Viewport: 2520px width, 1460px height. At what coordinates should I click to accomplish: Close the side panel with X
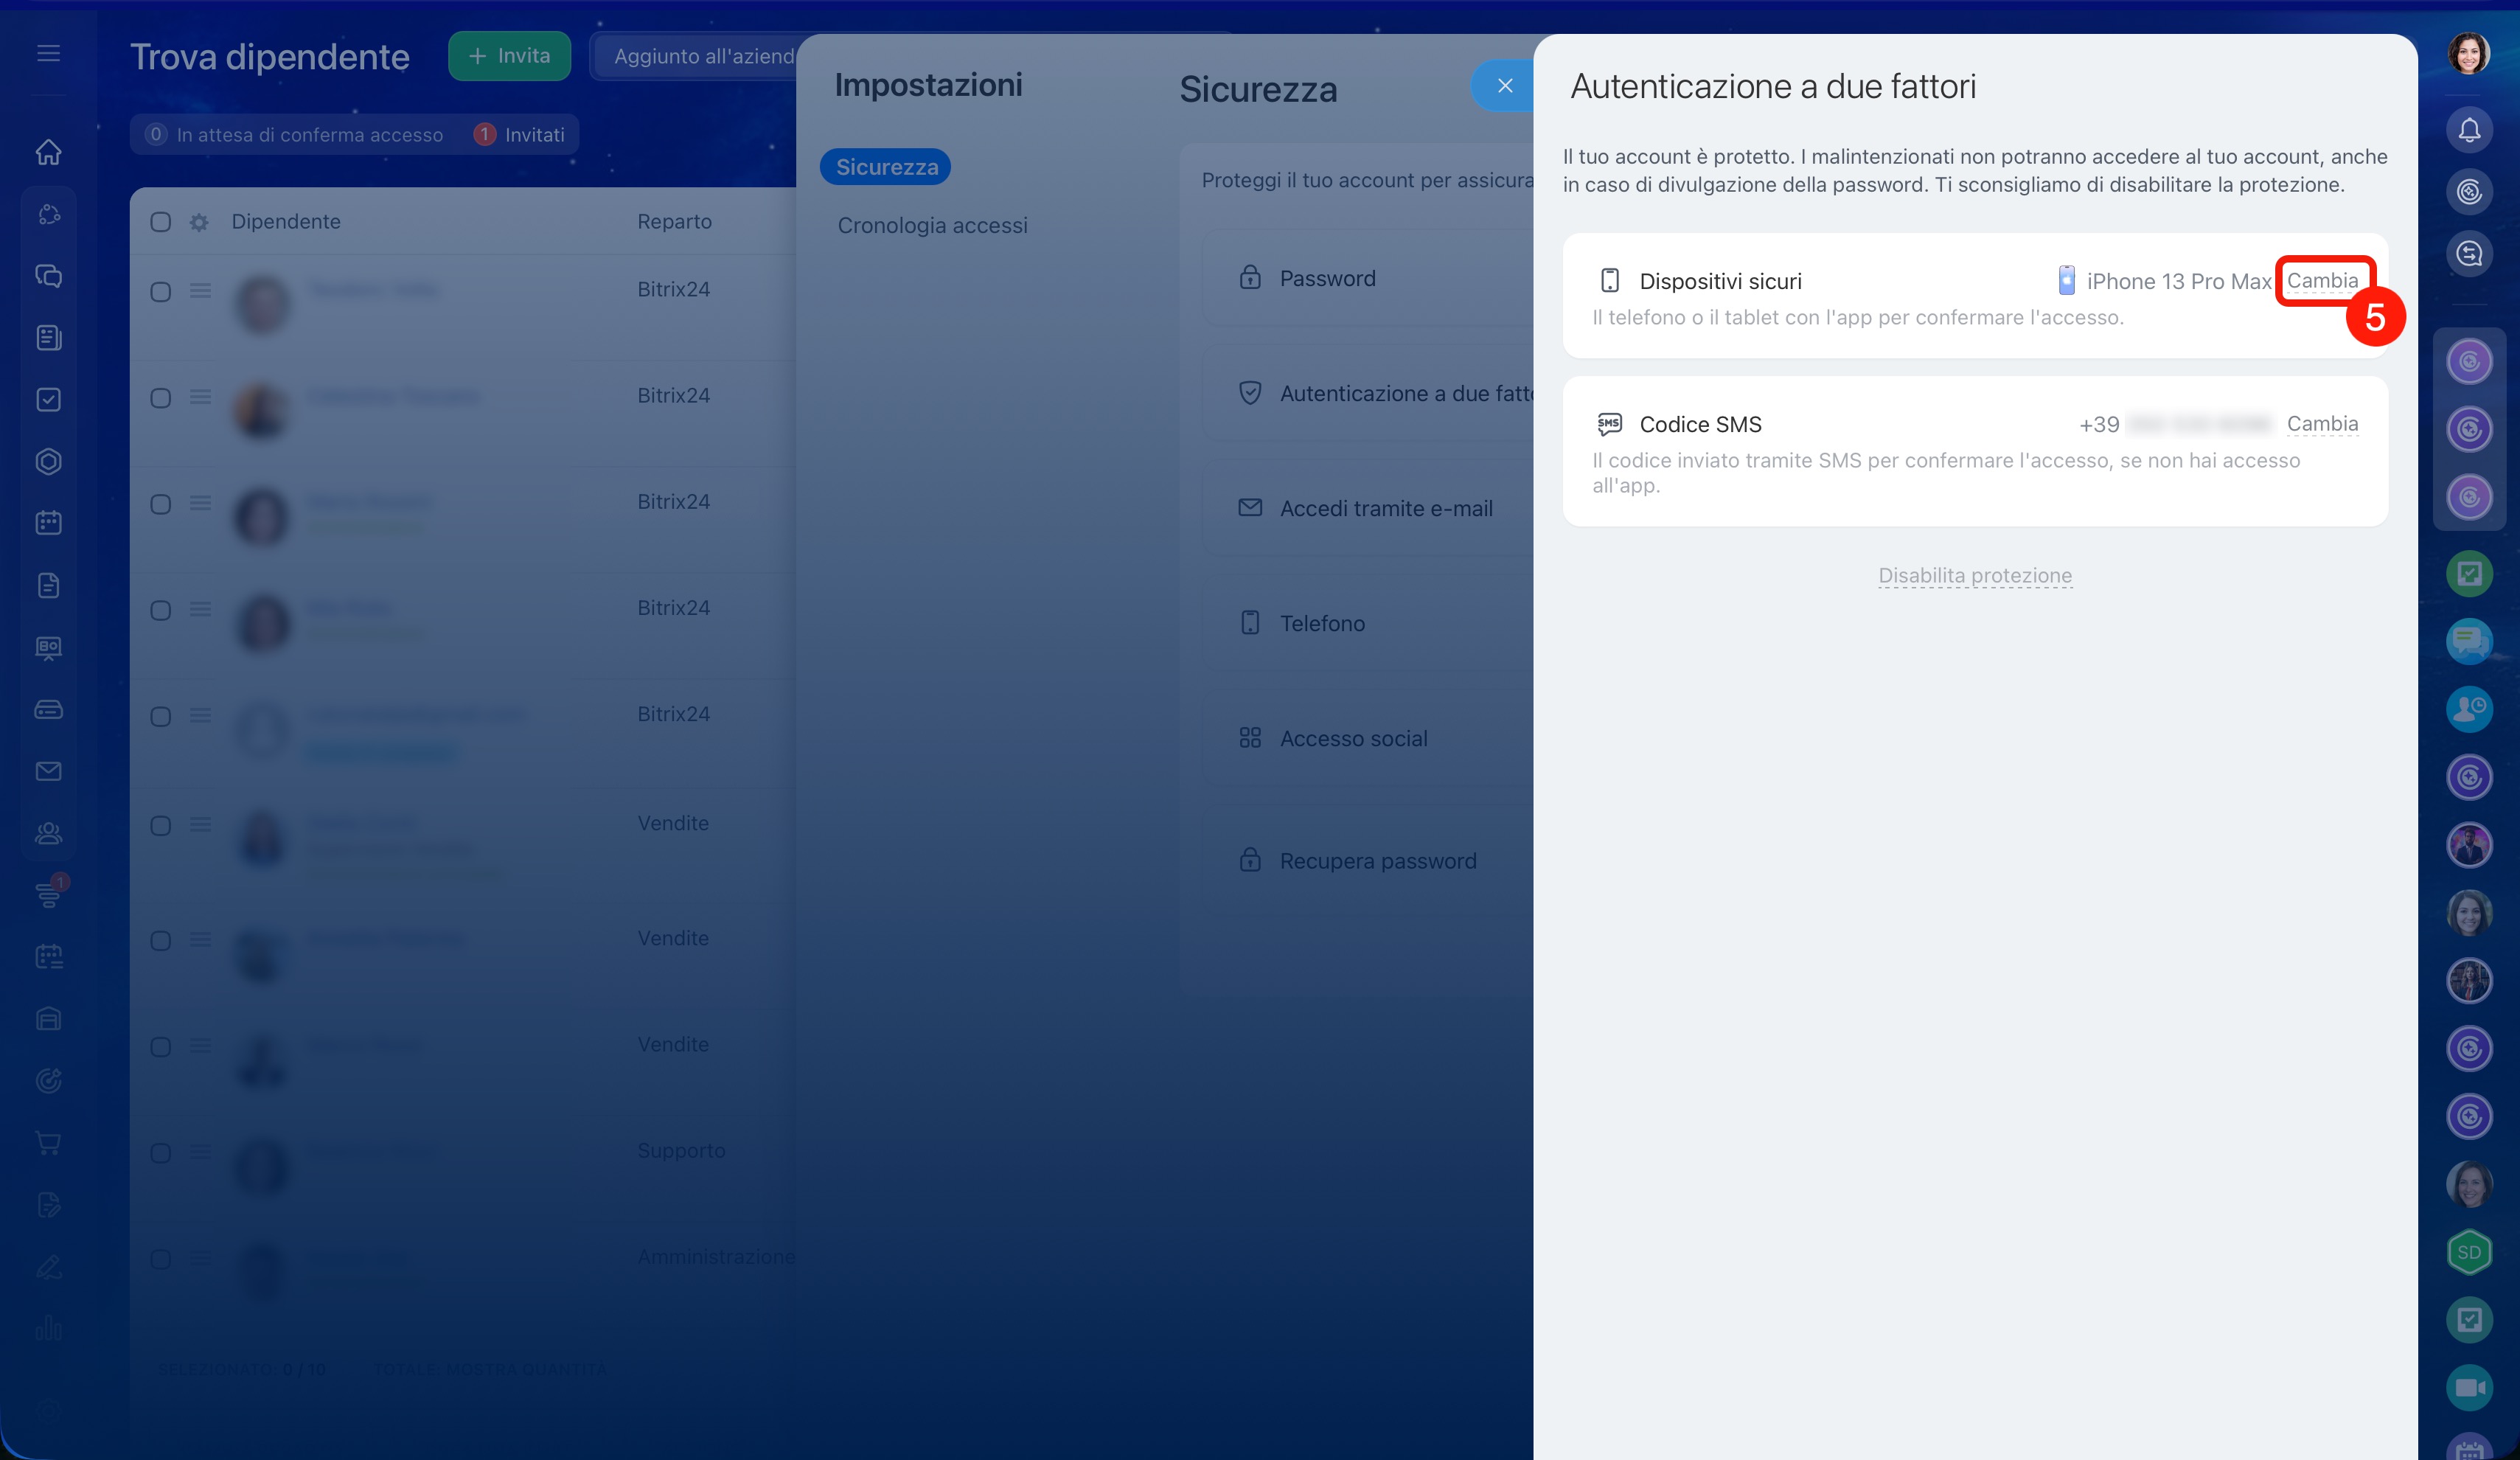(1504, 86)
